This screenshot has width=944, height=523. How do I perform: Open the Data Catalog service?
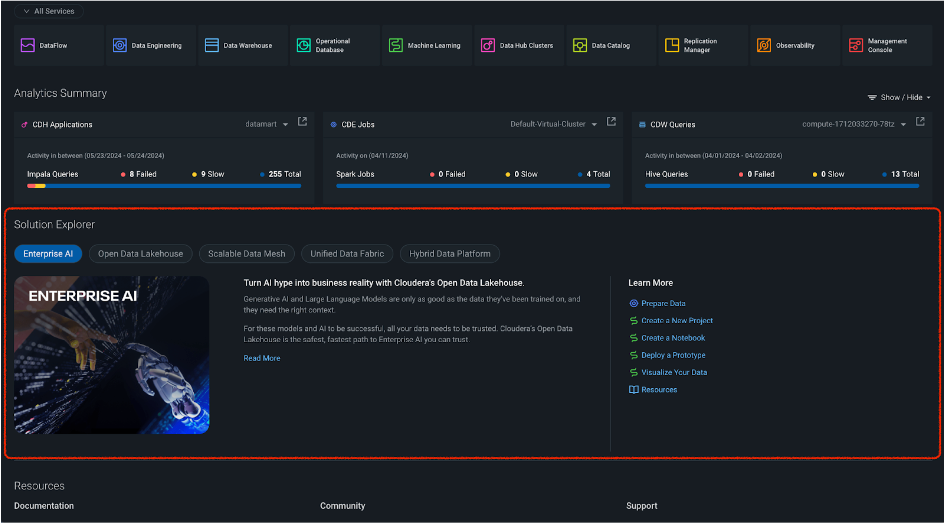(610, 46)
